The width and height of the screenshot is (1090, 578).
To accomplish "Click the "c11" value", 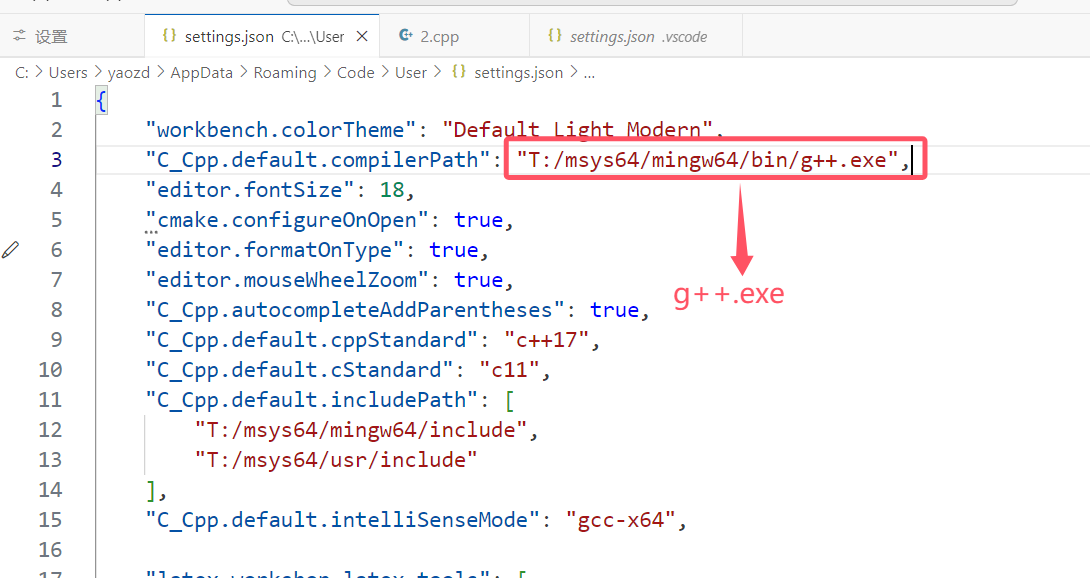I will point(509,369).
